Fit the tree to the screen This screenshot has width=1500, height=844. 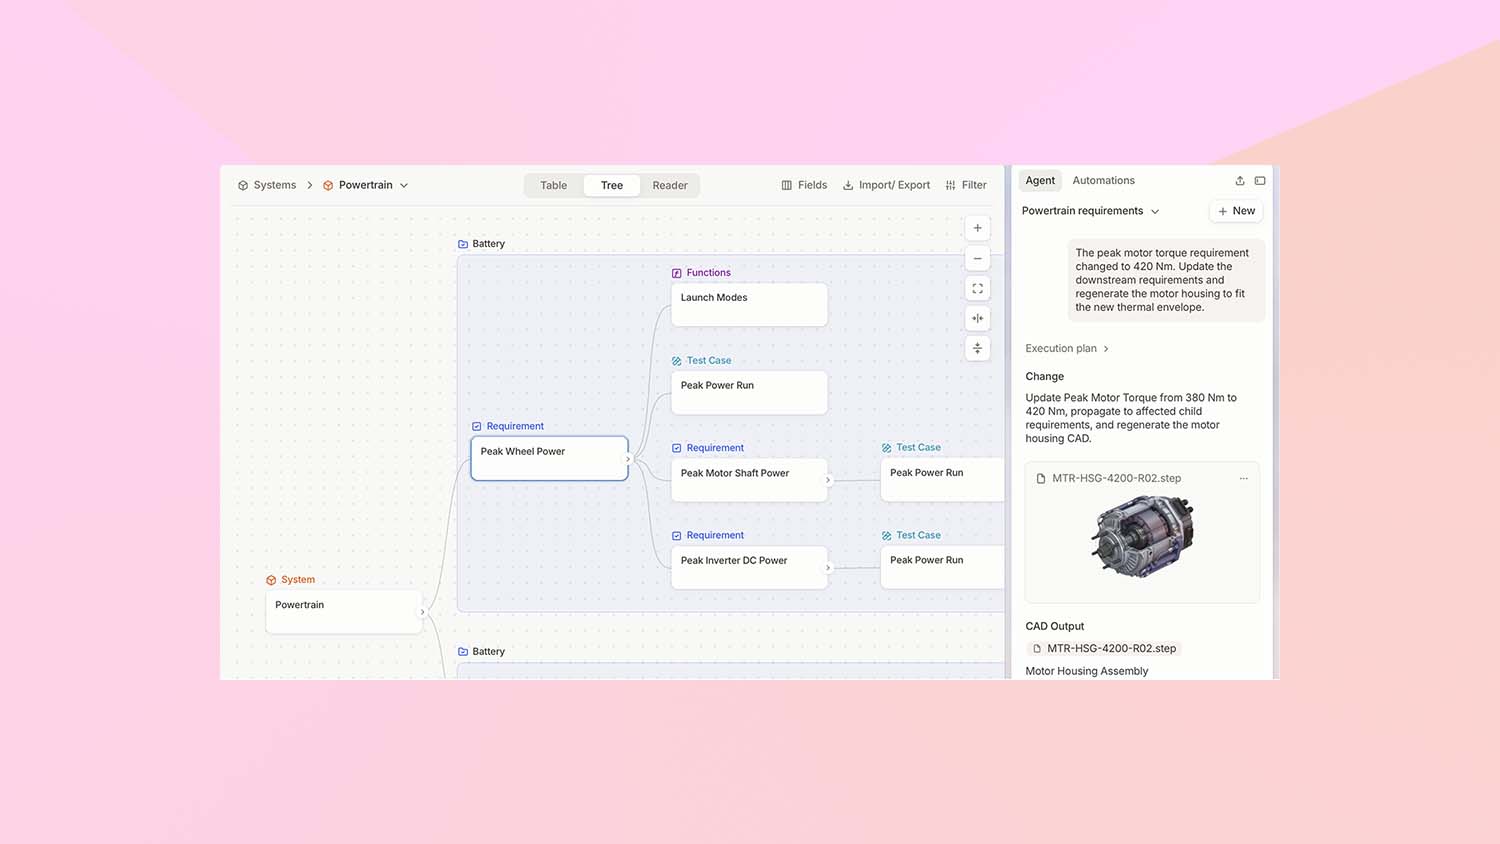click(x=977, y=288)
